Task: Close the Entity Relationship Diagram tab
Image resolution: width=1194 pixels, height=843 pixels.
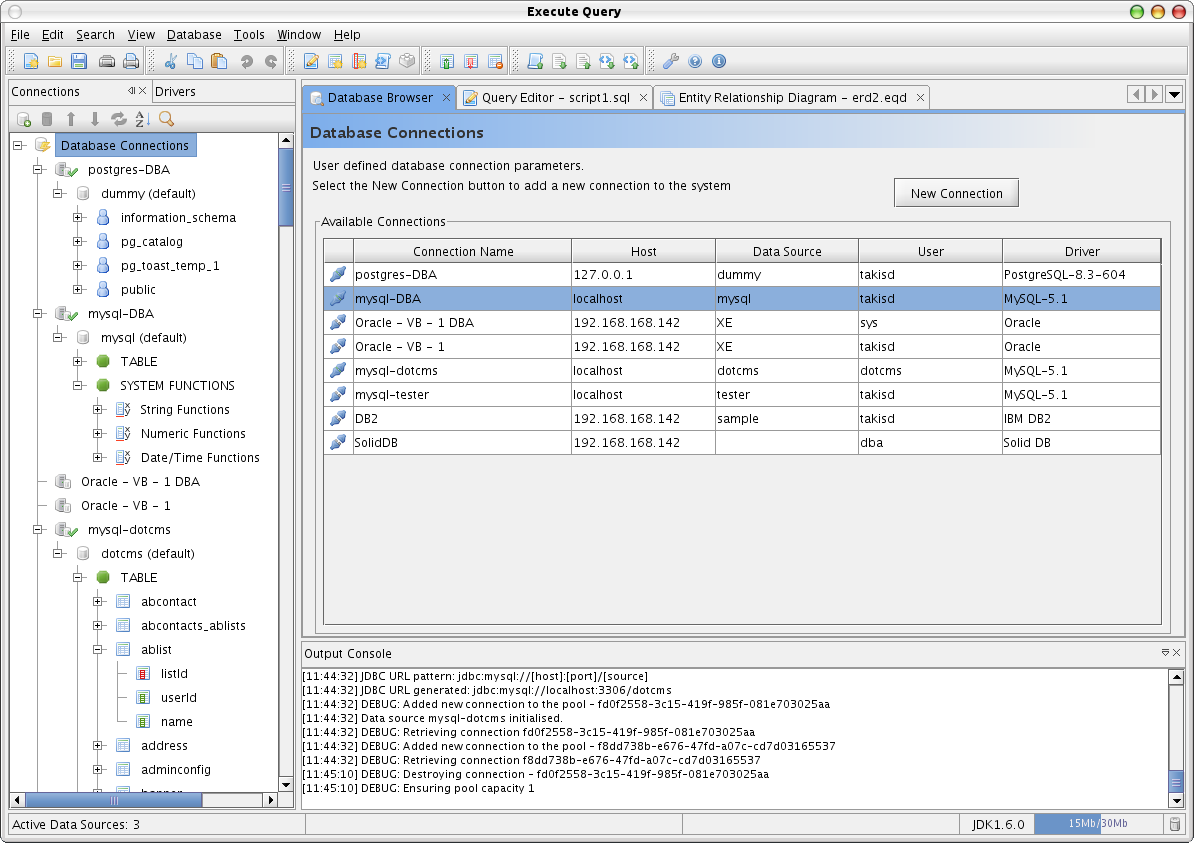Action: tap(921, 97)
